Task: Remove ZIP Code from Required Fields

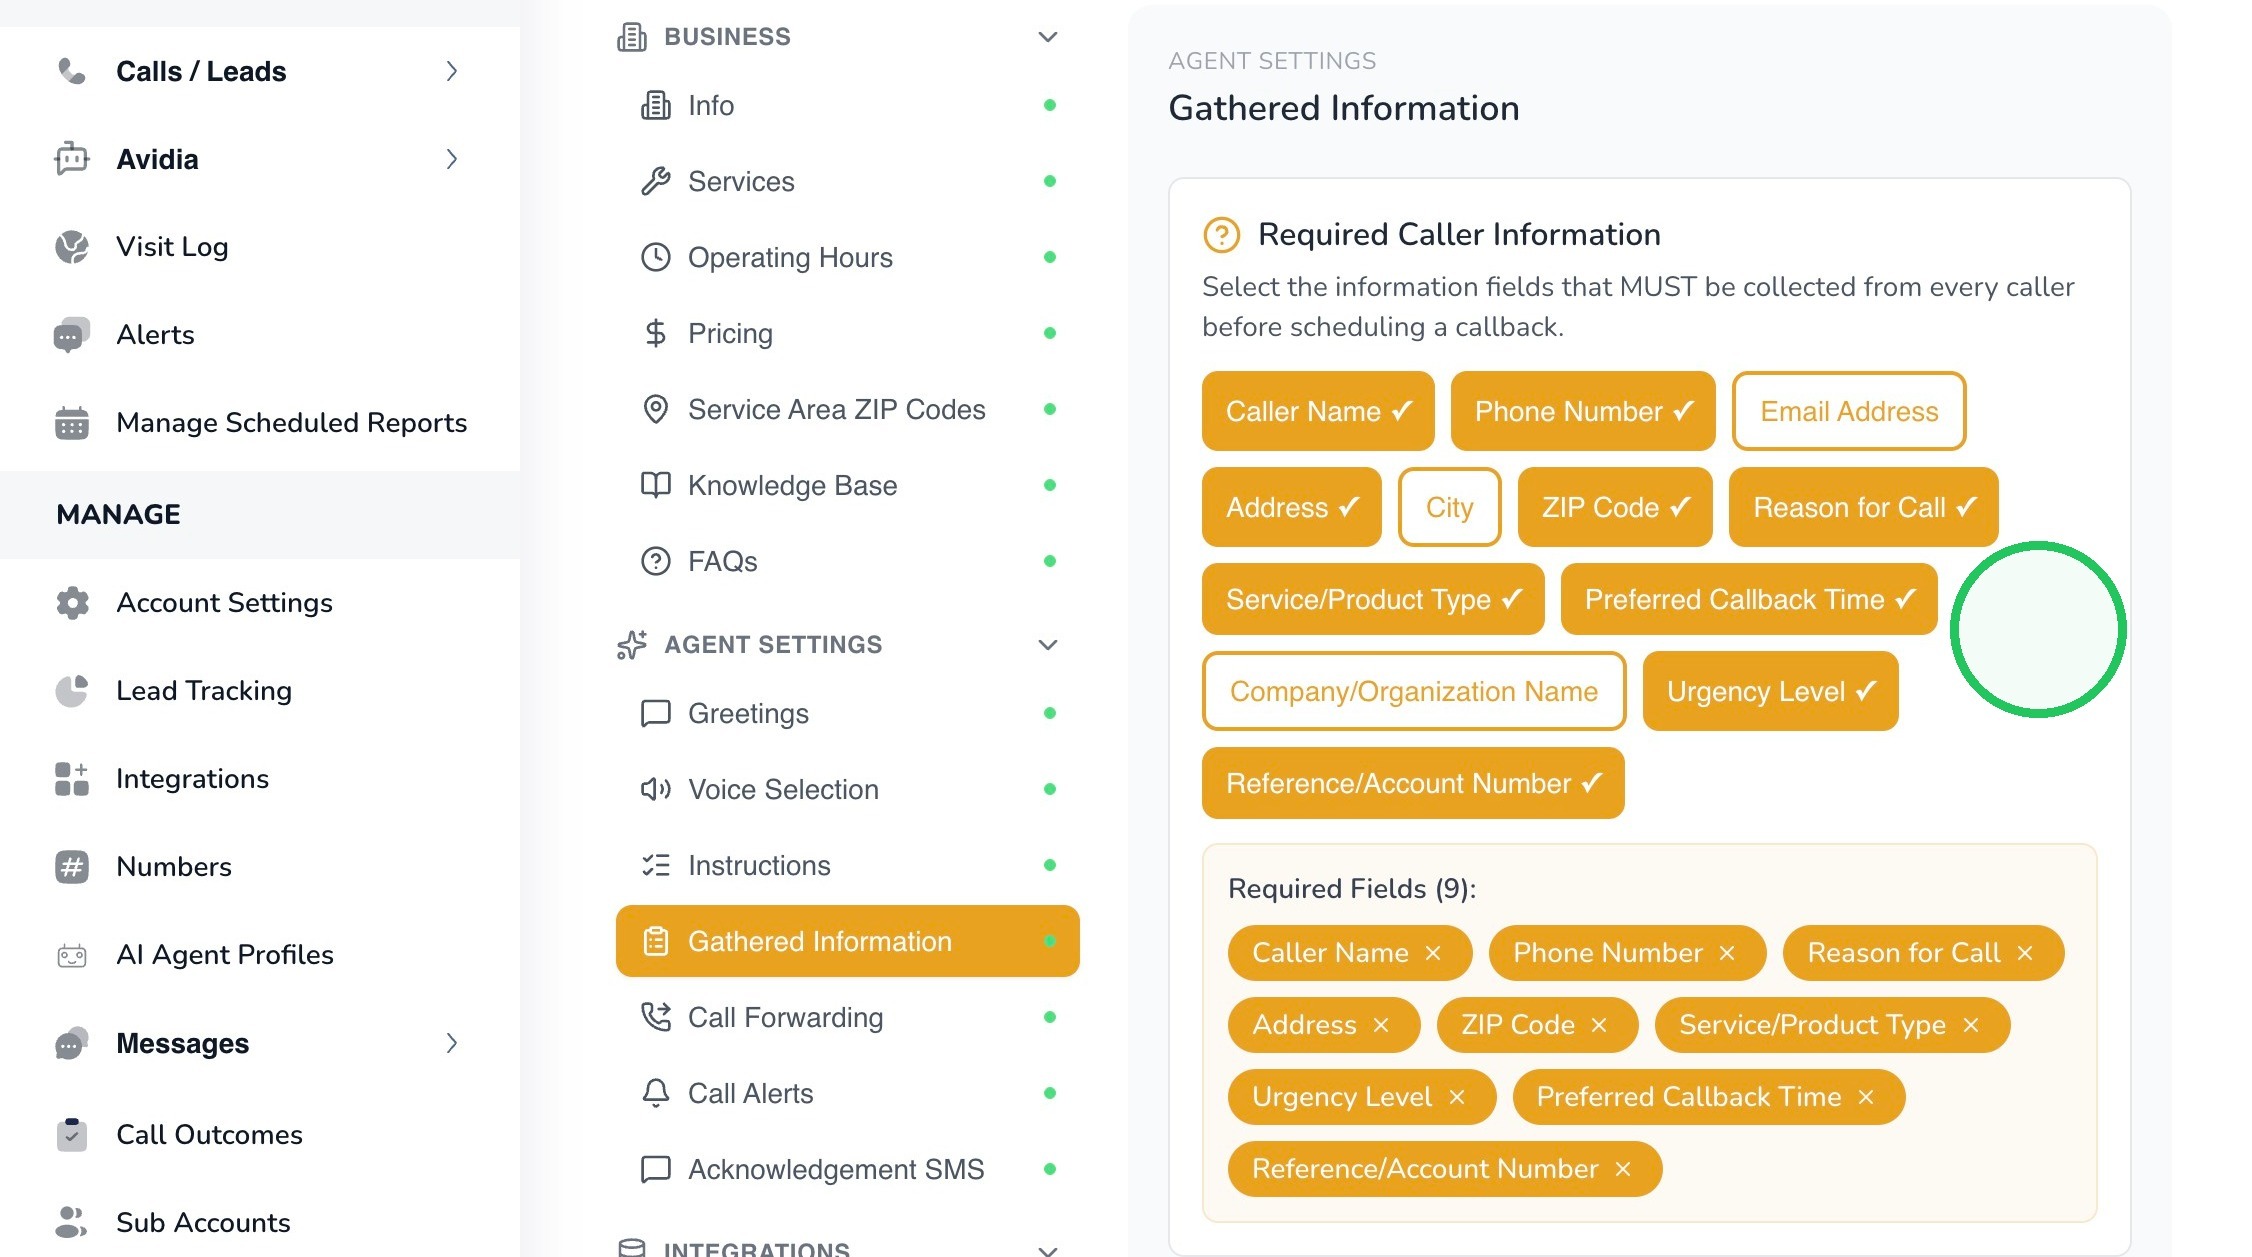Action: (1598, 1025)
